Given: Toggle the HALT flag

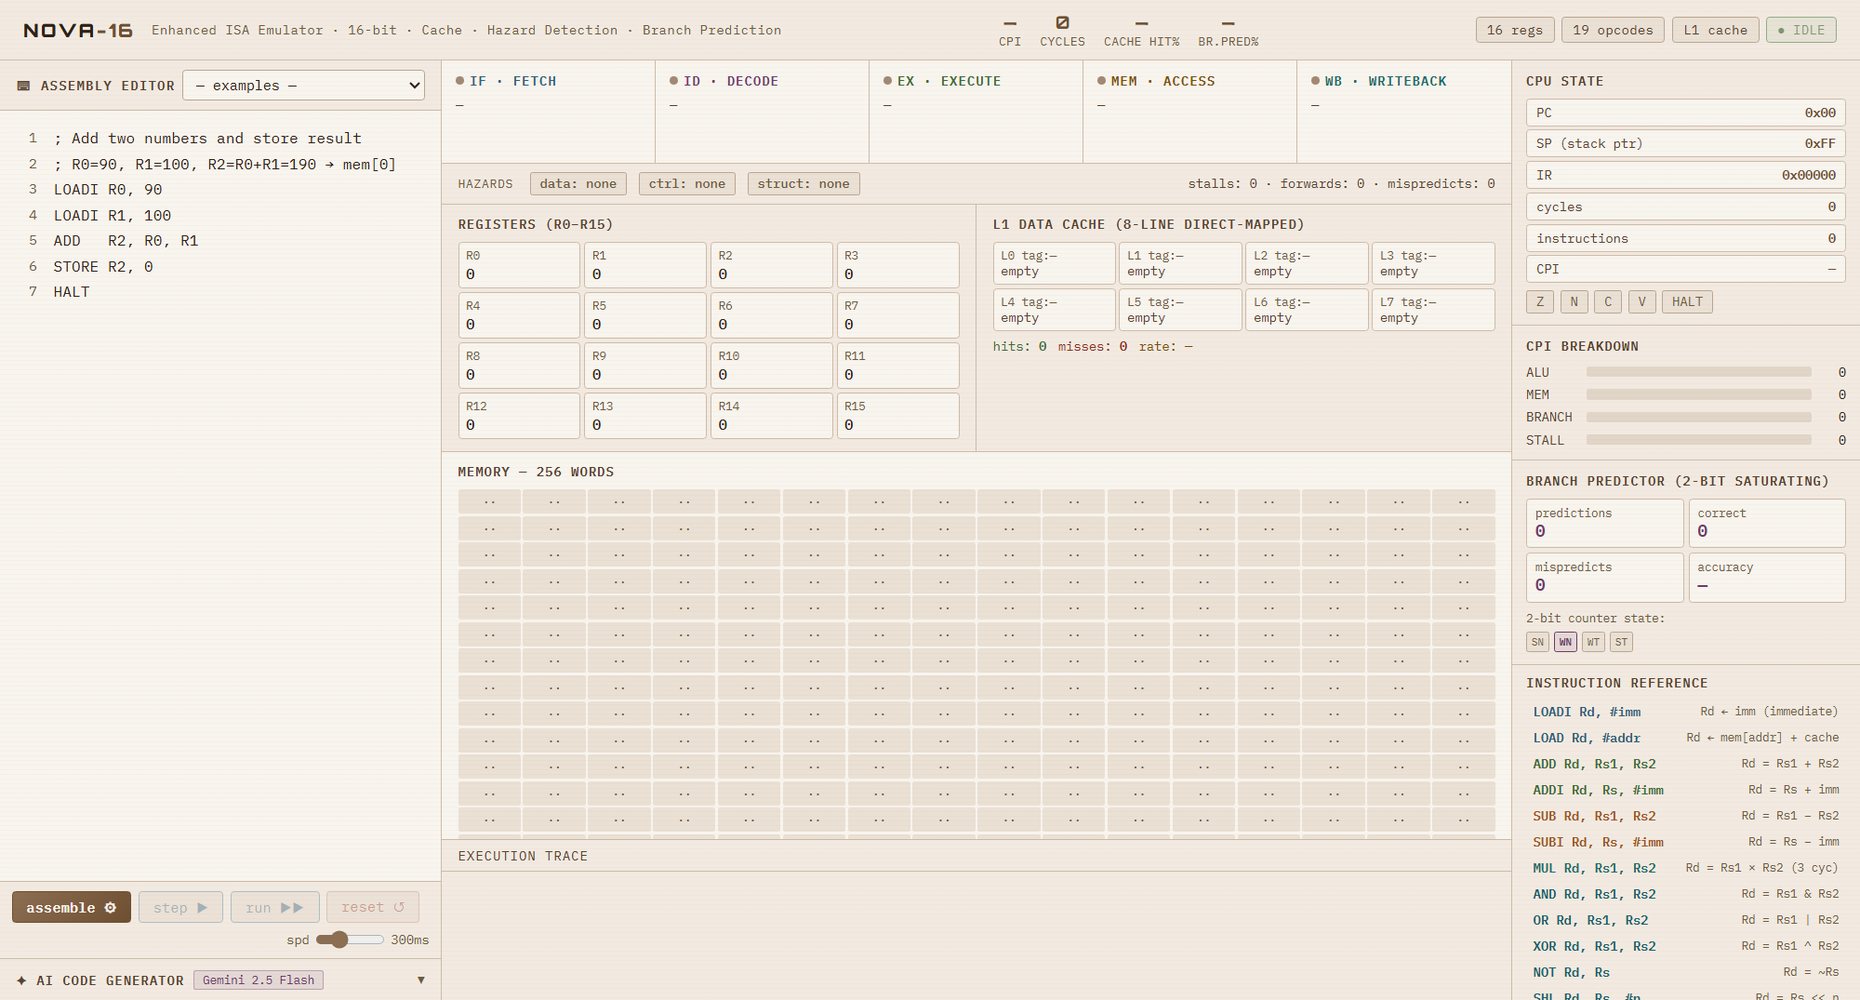Looking at the screenshot, I should [1687, 302].
